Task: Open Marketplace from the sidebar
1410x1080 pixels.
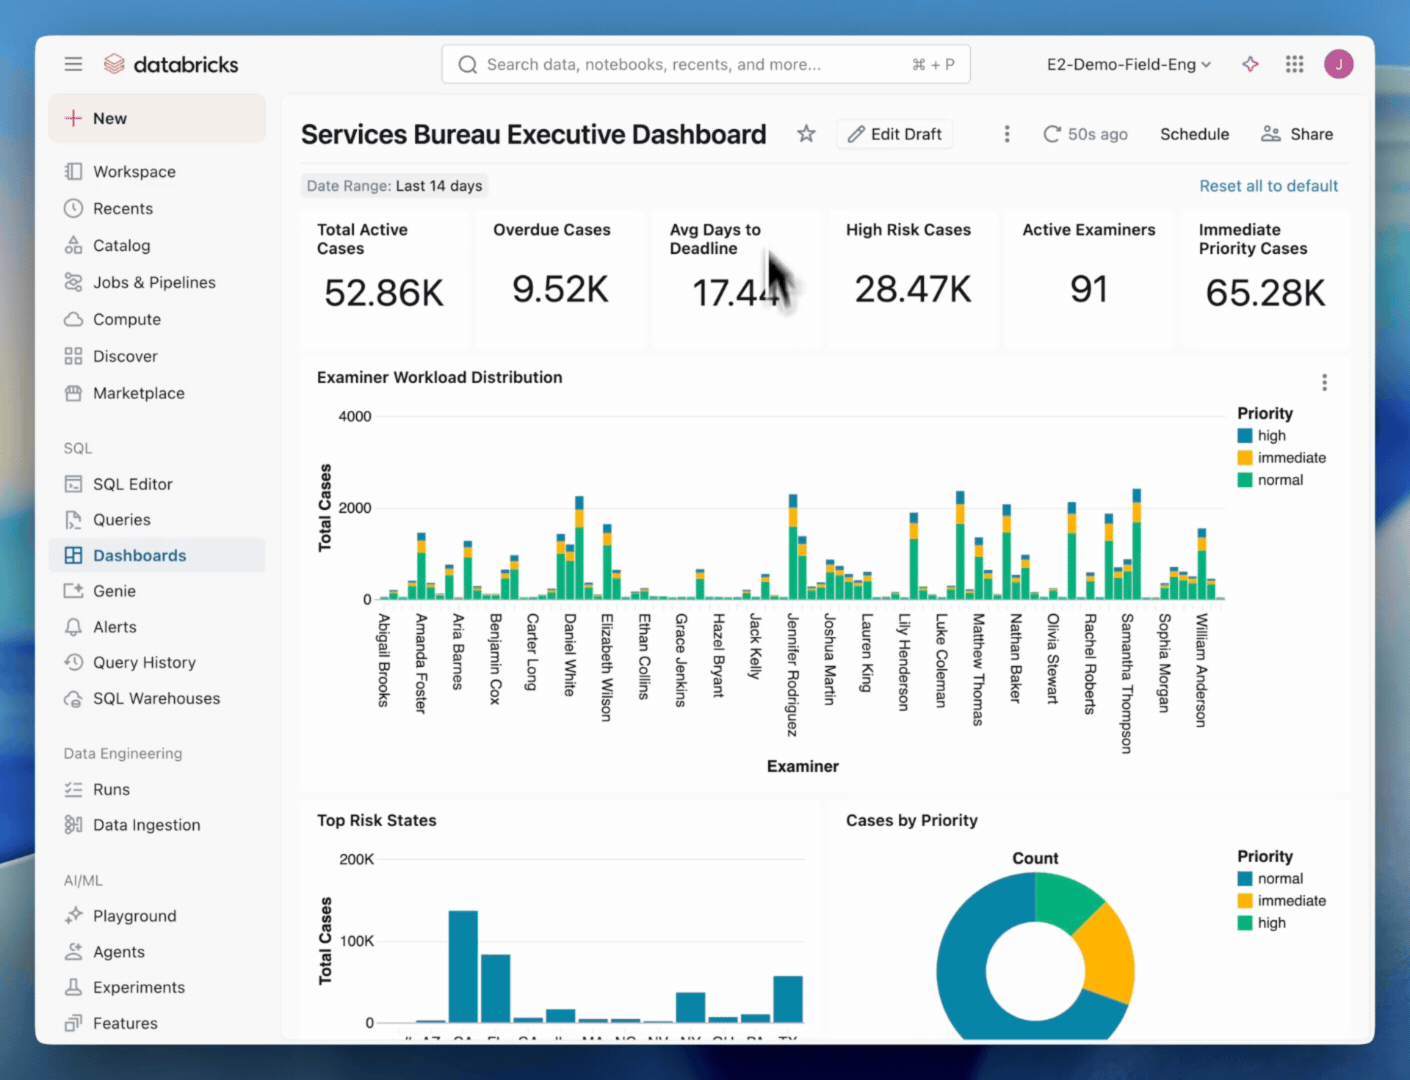Action: (139, 393)
